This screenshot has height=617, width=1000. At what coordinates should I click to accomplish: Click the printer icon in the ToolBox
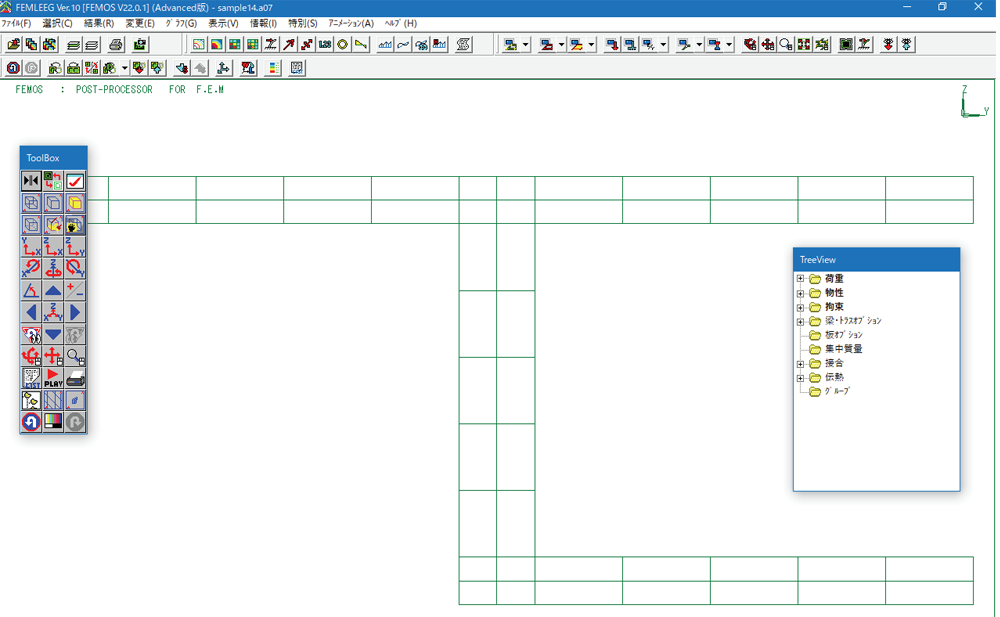tap(75, 378)
